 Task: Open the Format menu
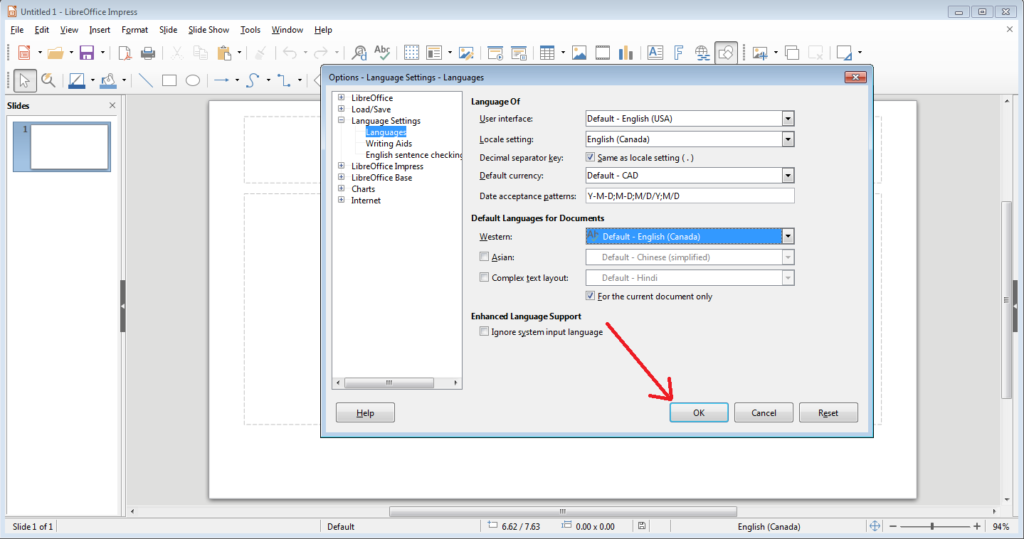point(134,30)
